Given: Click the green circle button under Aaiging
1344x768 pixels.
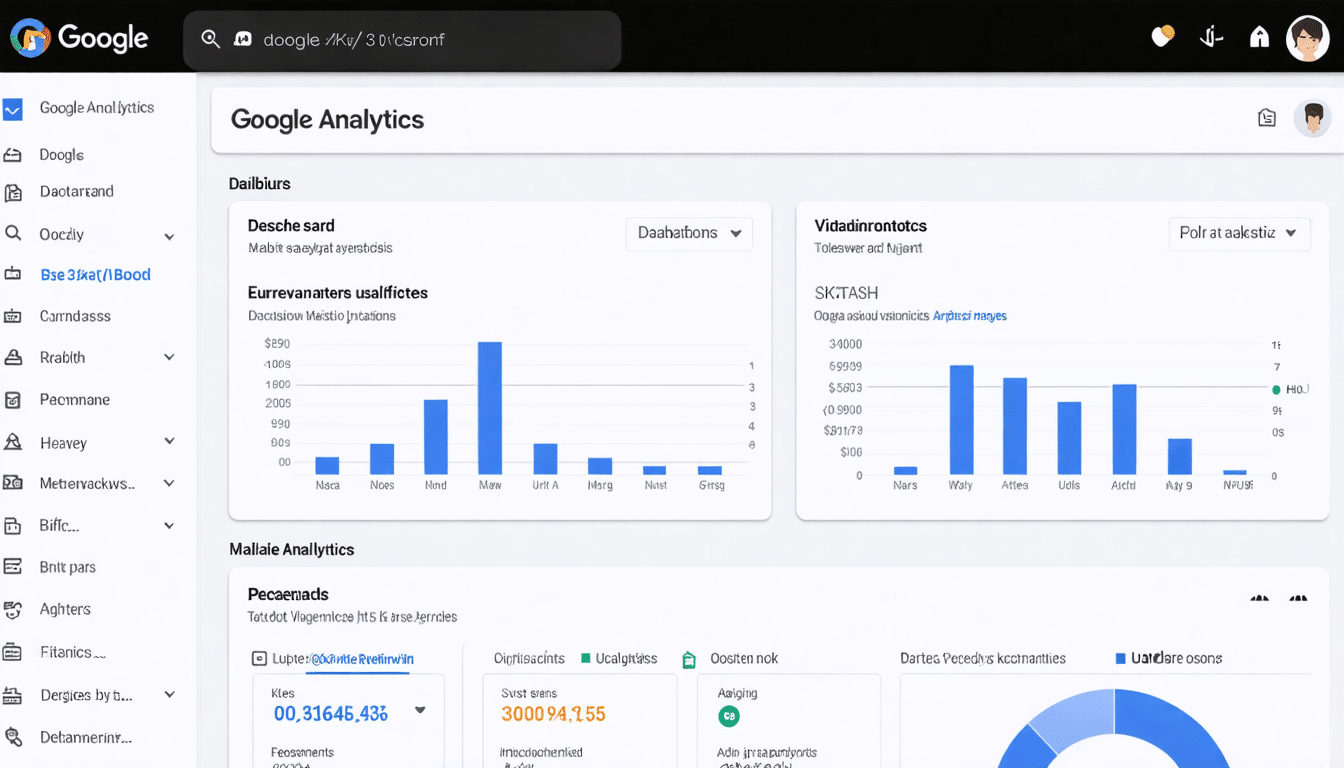Looking at the screenshot, I should [729, 716].
